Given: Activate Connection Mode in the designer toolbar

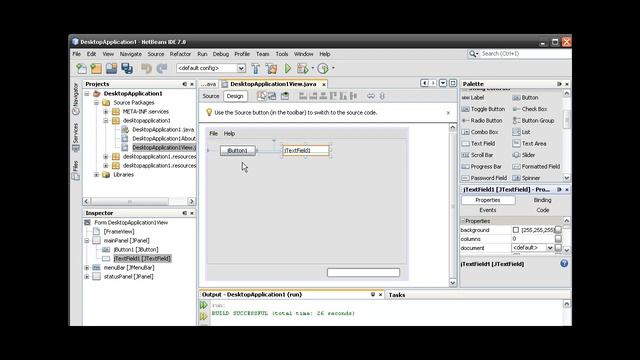Looking at the screenshot, I should click(272, 96).
